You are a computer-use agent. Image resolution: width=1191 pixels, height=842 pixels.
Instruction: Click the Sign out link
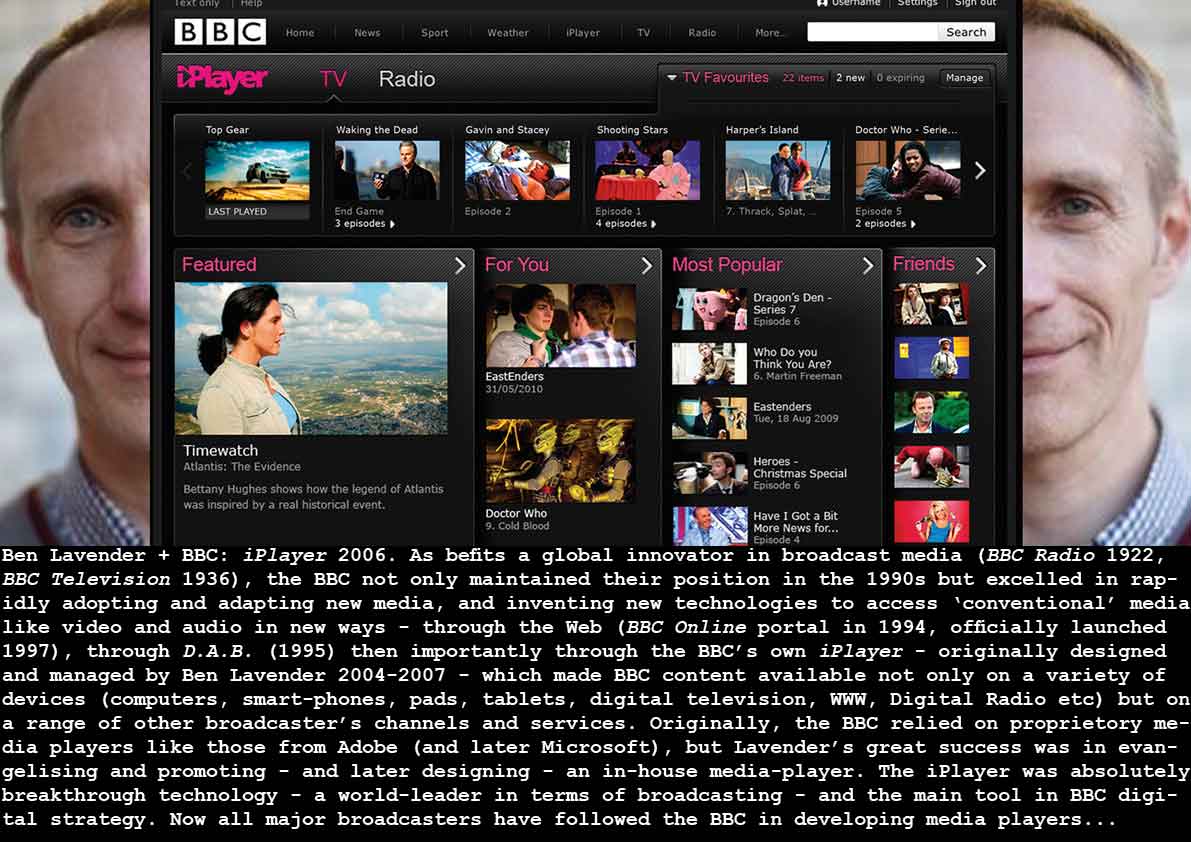[x=974, y=3]
